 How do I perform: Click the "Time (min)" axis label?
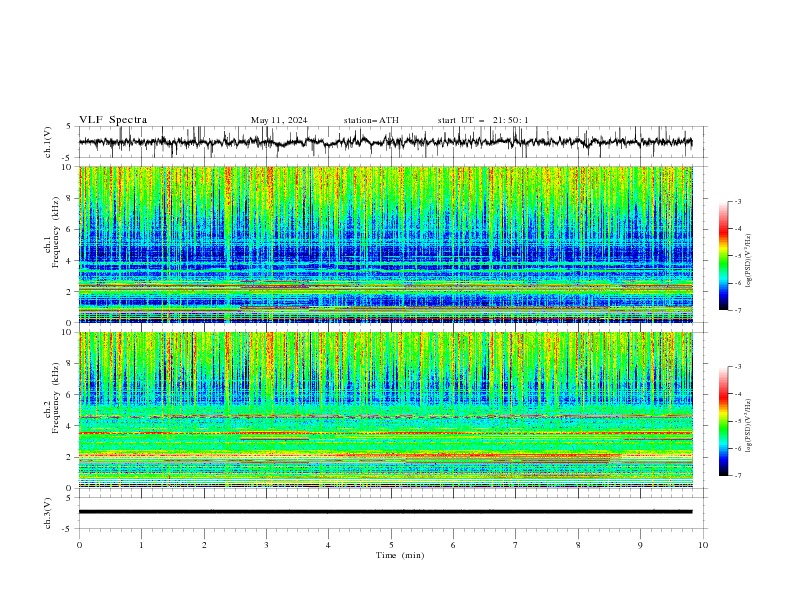coord(400,555)
